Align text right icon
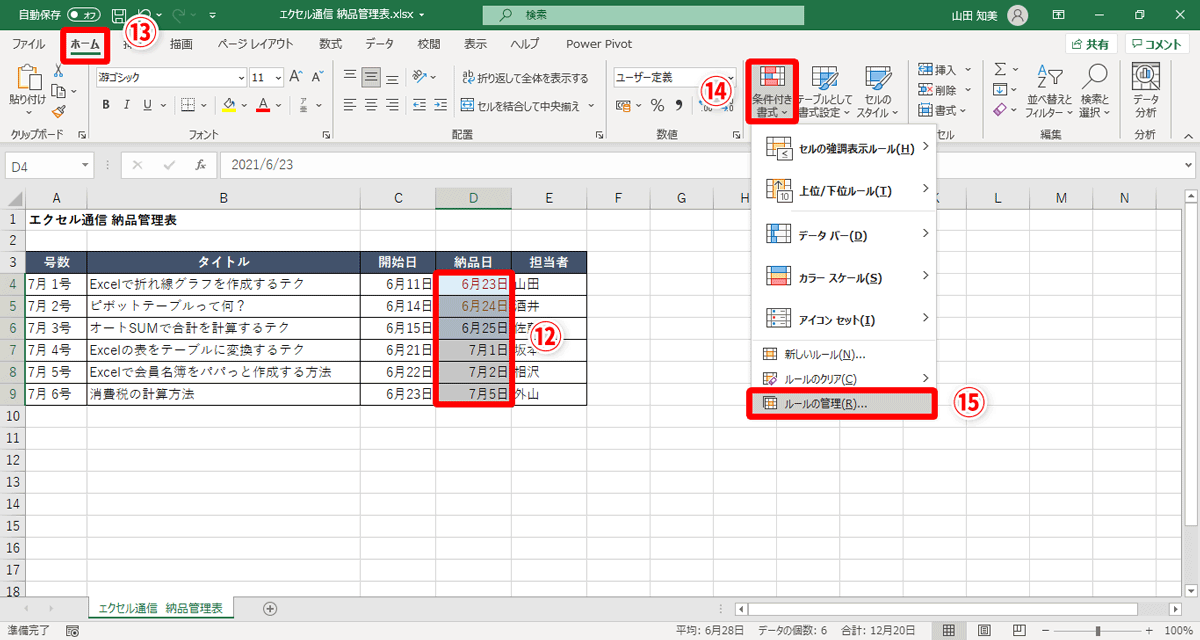Image resolution: width=1200 pixels, height=640 pixels. click(394, 104)
